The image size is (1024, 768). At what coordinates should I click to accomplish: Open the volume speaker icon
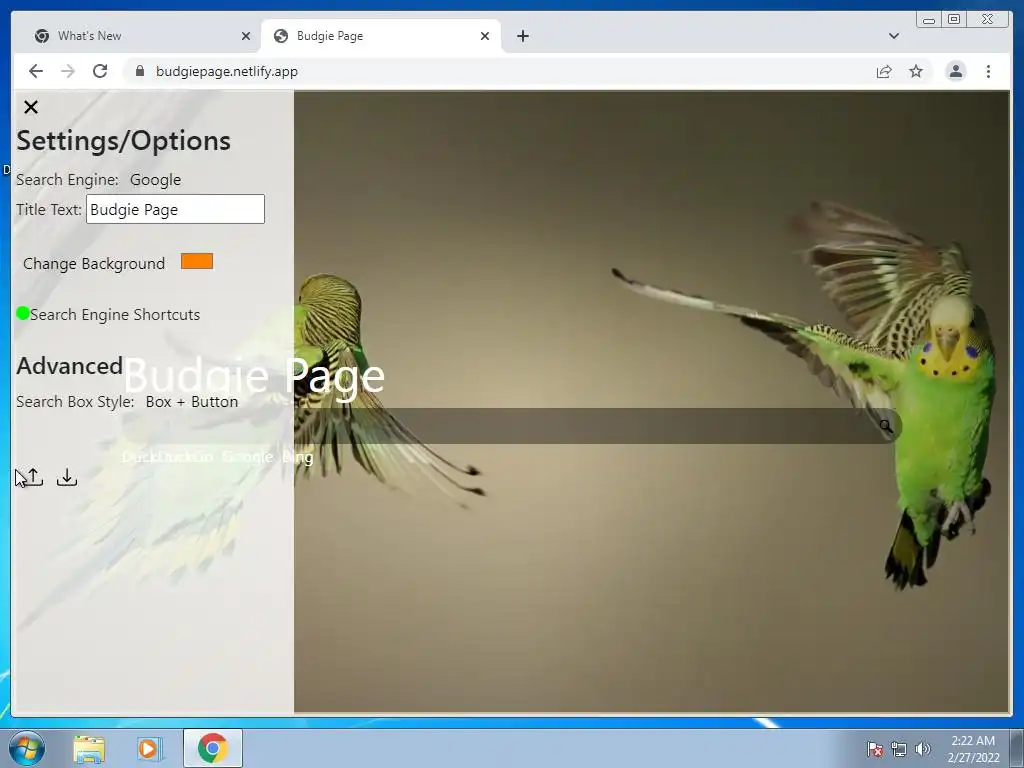(923, 749)
